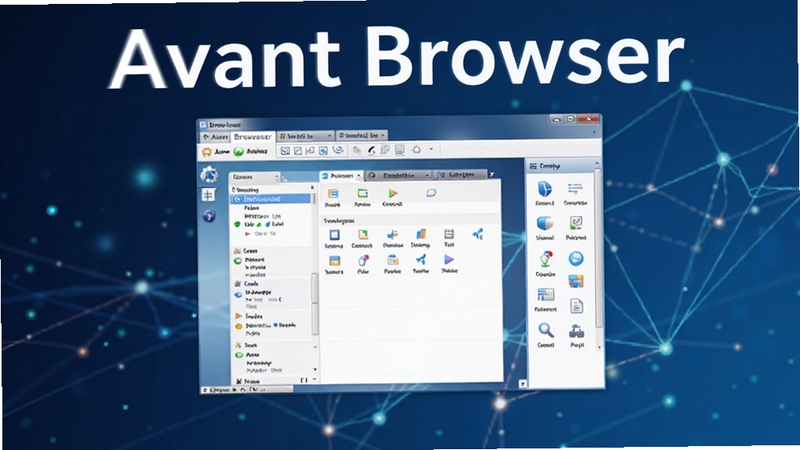Click the gray calendar icon labeled Text

449,234
